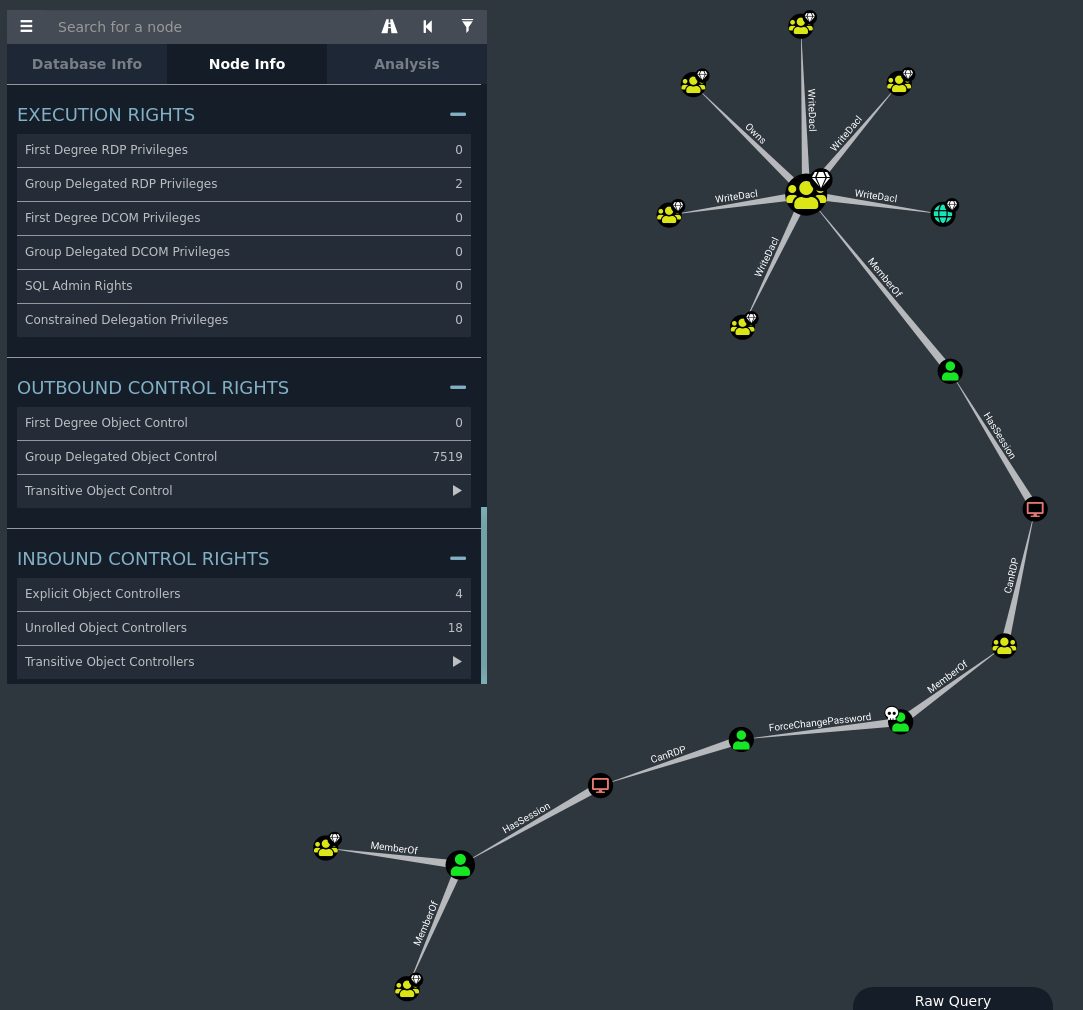Screen dimensions: 1083x1010
Task: Collapse the Execution Rights section
Action: coord(458,115)
